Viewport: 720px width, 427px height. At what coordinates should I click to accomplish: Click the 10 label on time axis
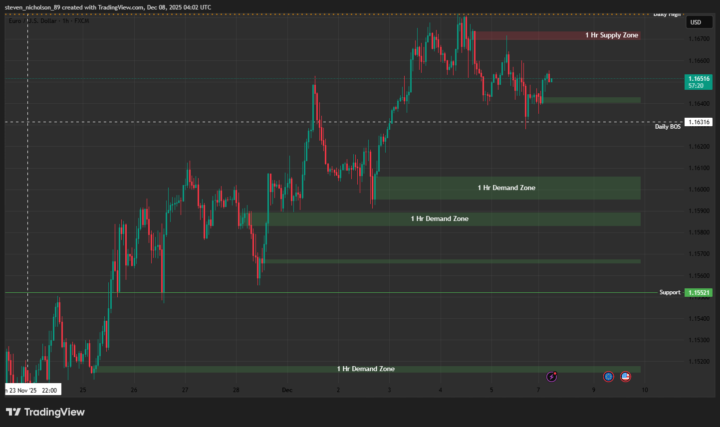645,390
